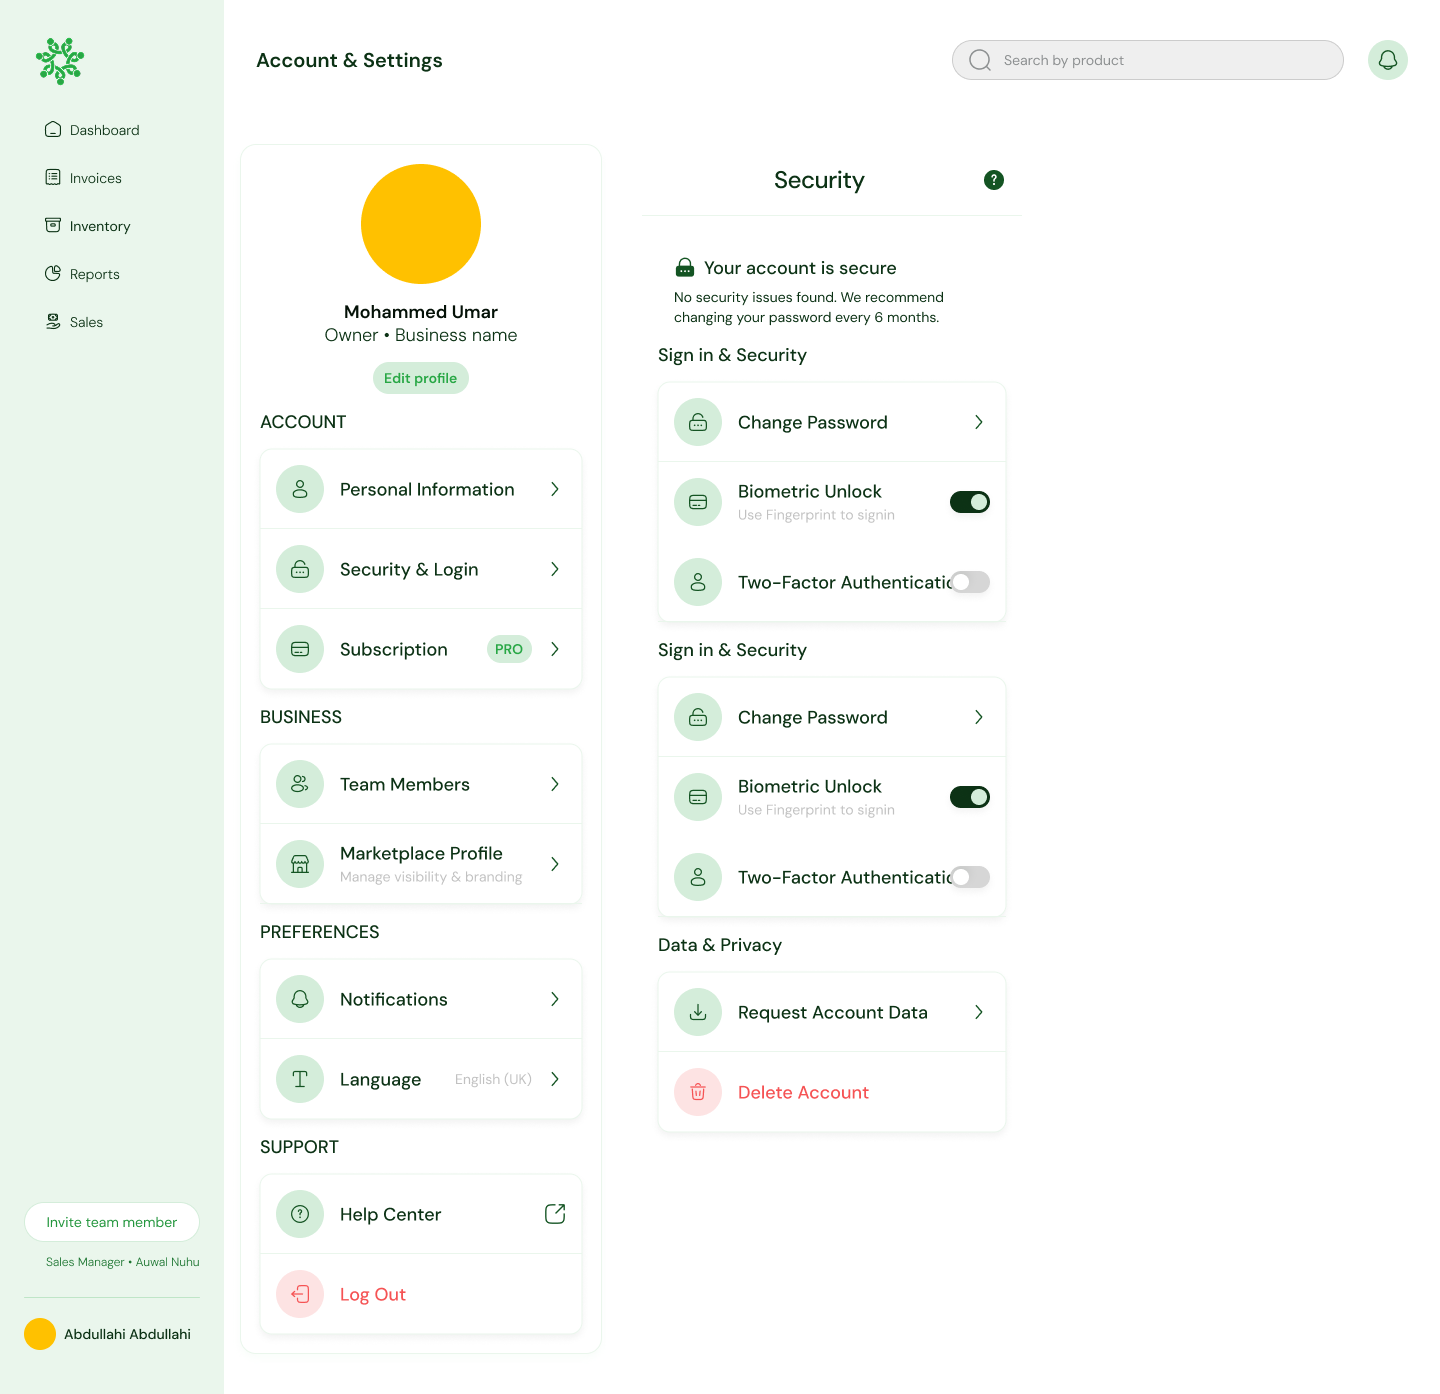
Task: Click the search magnifier icon
Action: coord(980,60)
